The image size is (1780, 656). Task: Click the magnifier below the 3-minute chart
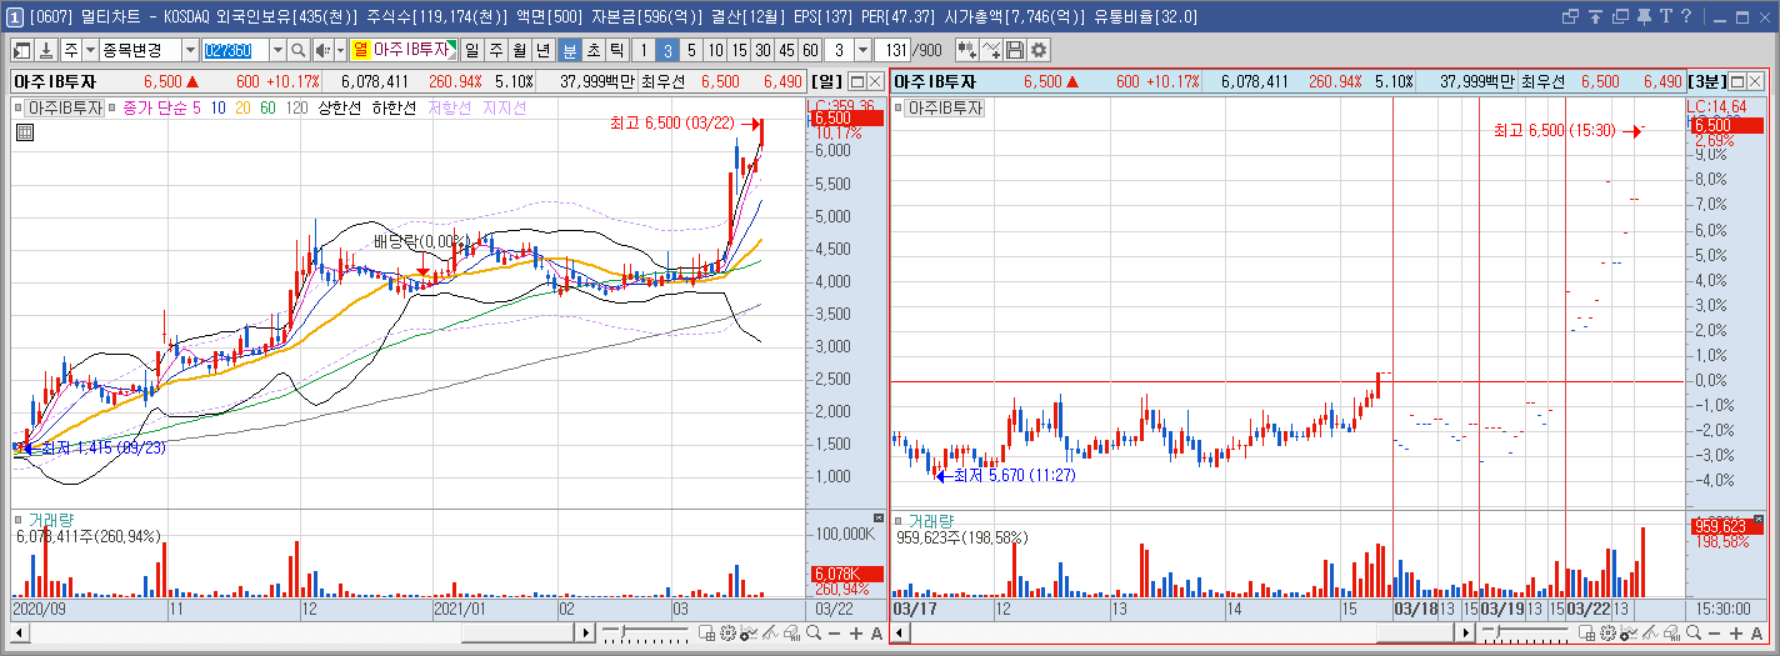[x=1694, y=633]
